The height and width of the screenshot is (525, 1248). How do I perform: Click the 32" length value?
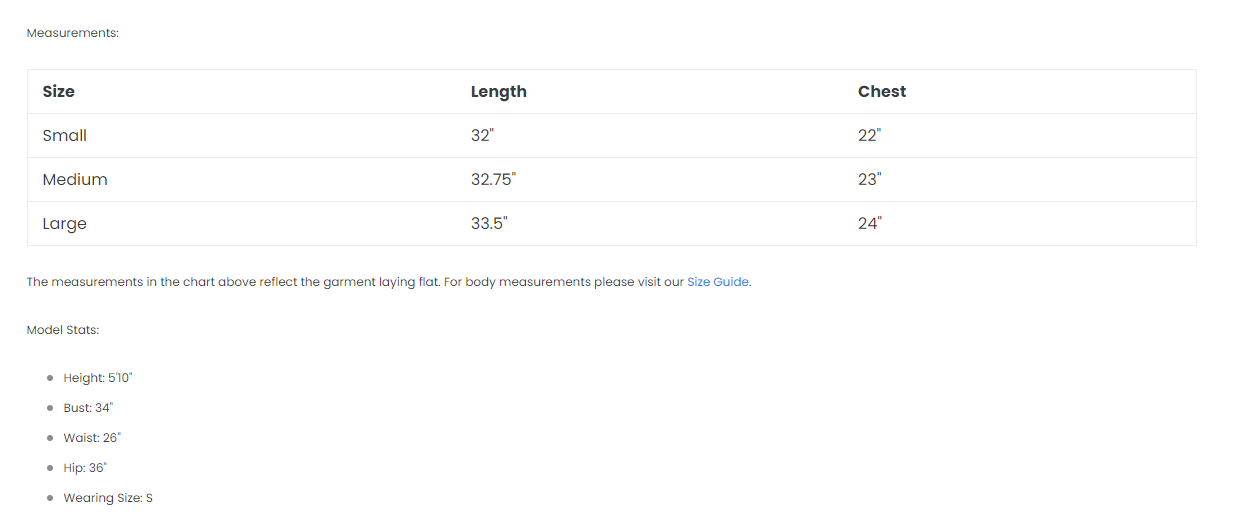coord(482,135)
